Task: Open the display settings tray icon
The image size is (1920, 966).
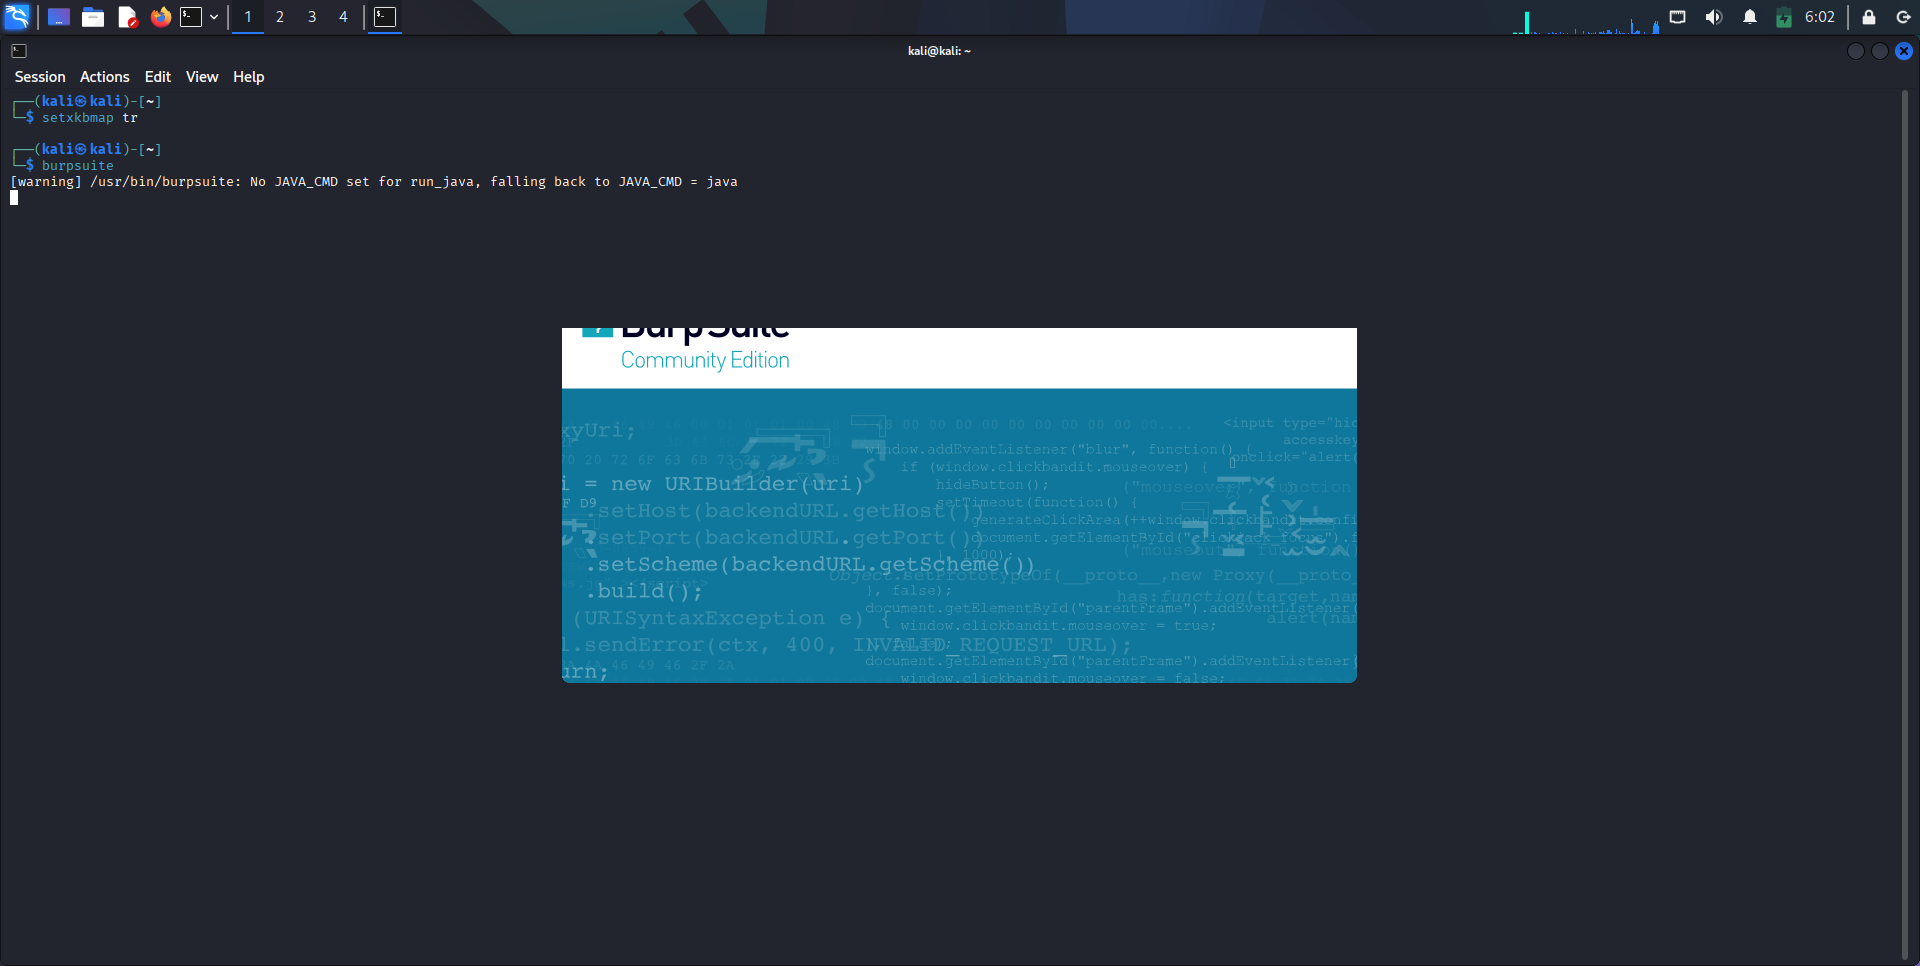Action: (1678, 17)
